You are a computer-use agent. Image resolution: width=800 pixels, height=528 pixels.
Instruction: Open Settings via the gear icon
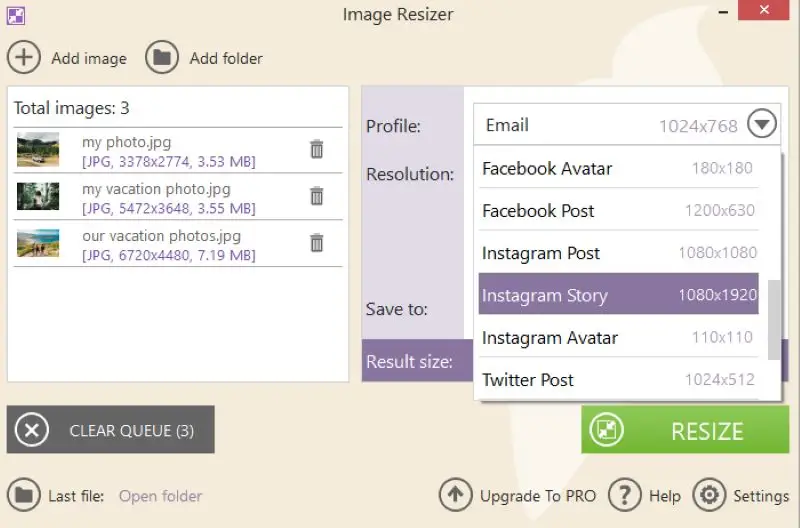pyautogui.click(x=710, y=495)
